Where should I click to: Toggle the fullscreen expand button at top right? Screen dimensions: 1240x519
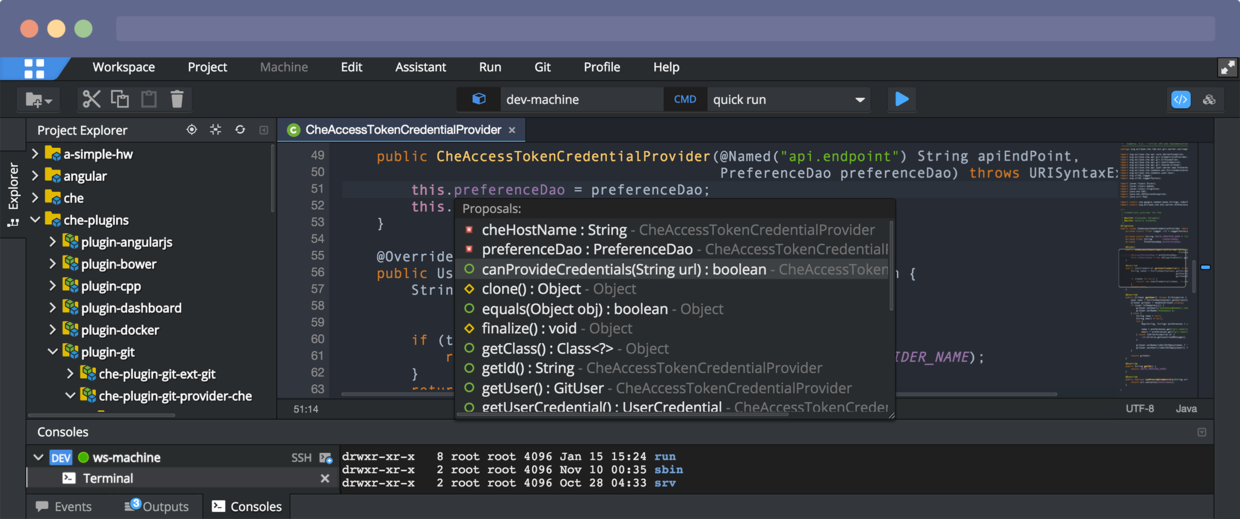pos(1227,67)
